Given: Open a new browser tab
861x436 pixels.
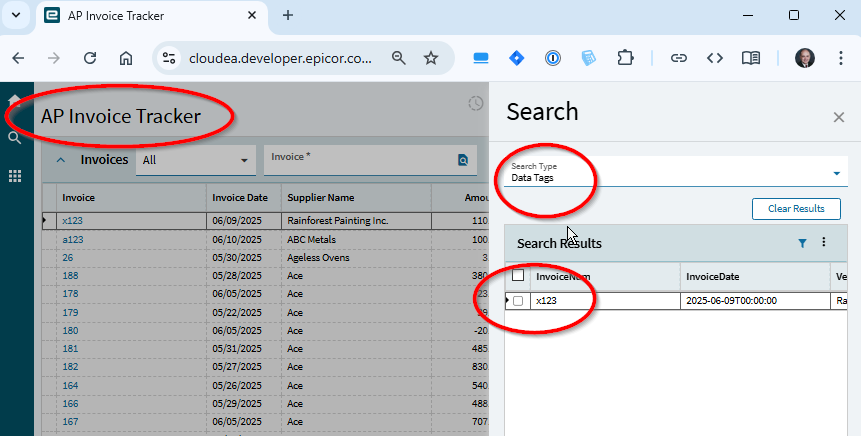Looking at the screenshot, I should tap(288, 16).
